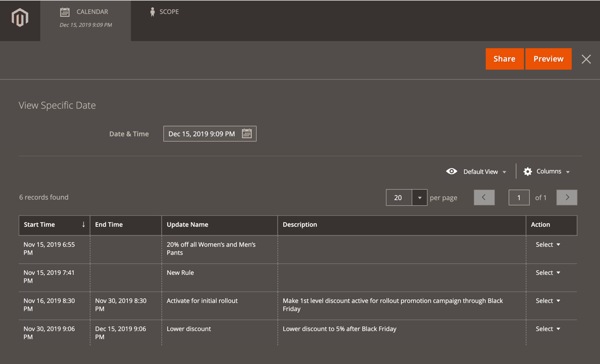Click the 'New Rule' update name
This screenshot has width=600, height=364.
tap(180, 273)
